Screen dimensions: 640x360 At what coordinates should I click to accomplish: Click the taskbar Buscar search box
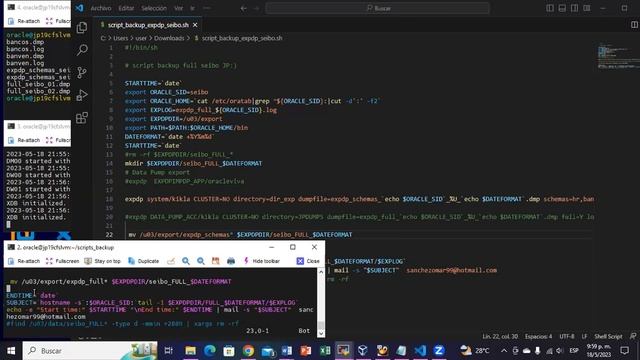coord(90,351)
